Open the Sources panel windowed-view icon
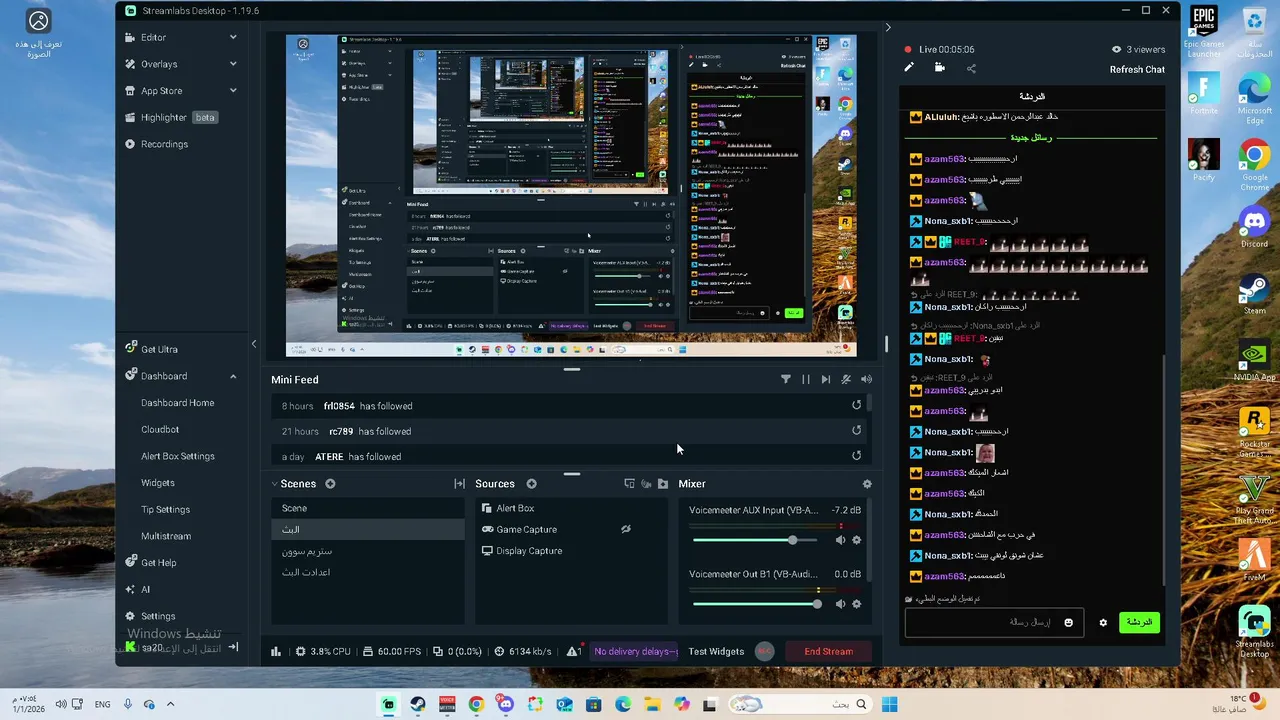The image size is (1280, 720). (629, 484)
